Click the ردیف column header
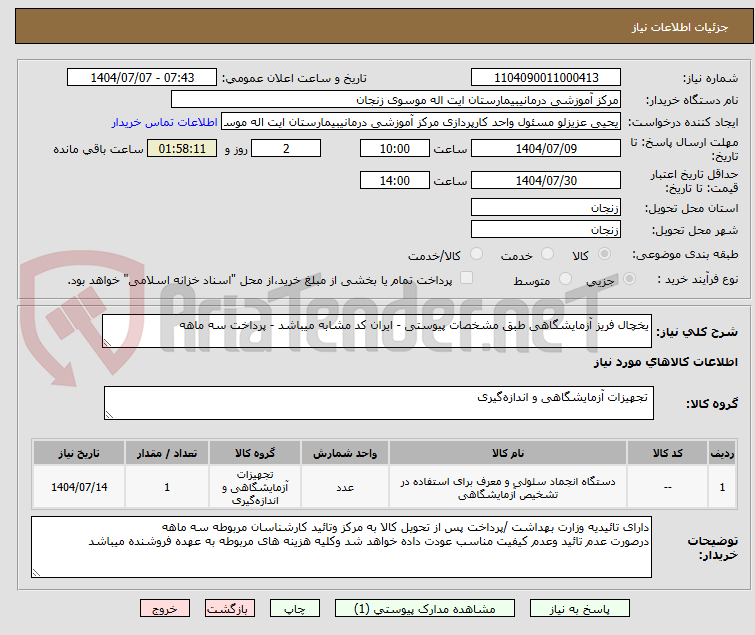 click(722, 453)
